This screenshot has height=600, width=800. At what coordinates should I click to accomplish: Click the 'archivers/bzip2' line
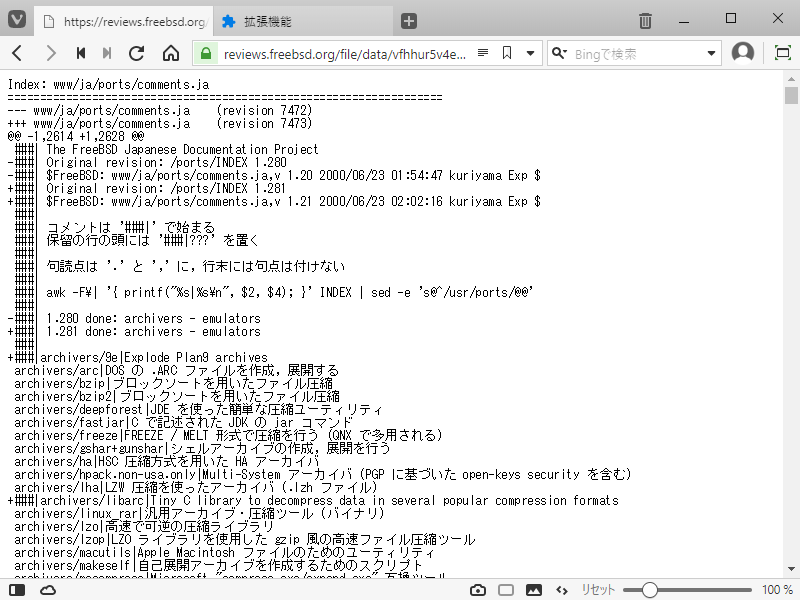(177, 396)
